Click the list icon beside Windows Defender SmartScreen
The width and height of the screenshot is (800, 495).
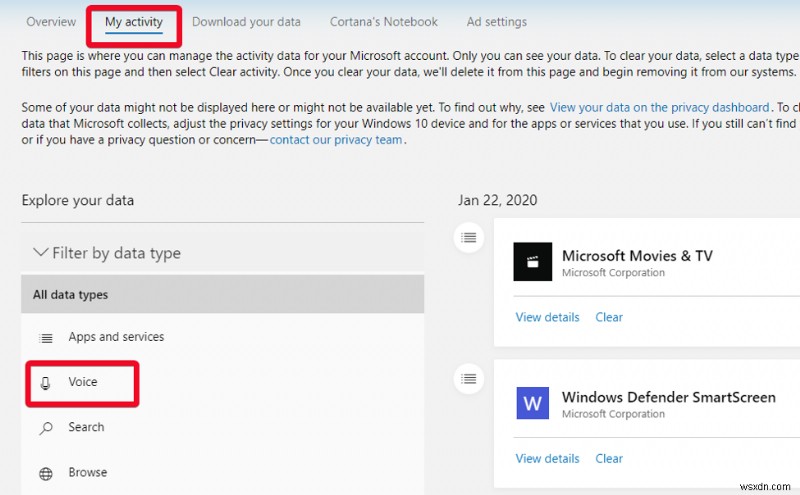coord(467,379)
